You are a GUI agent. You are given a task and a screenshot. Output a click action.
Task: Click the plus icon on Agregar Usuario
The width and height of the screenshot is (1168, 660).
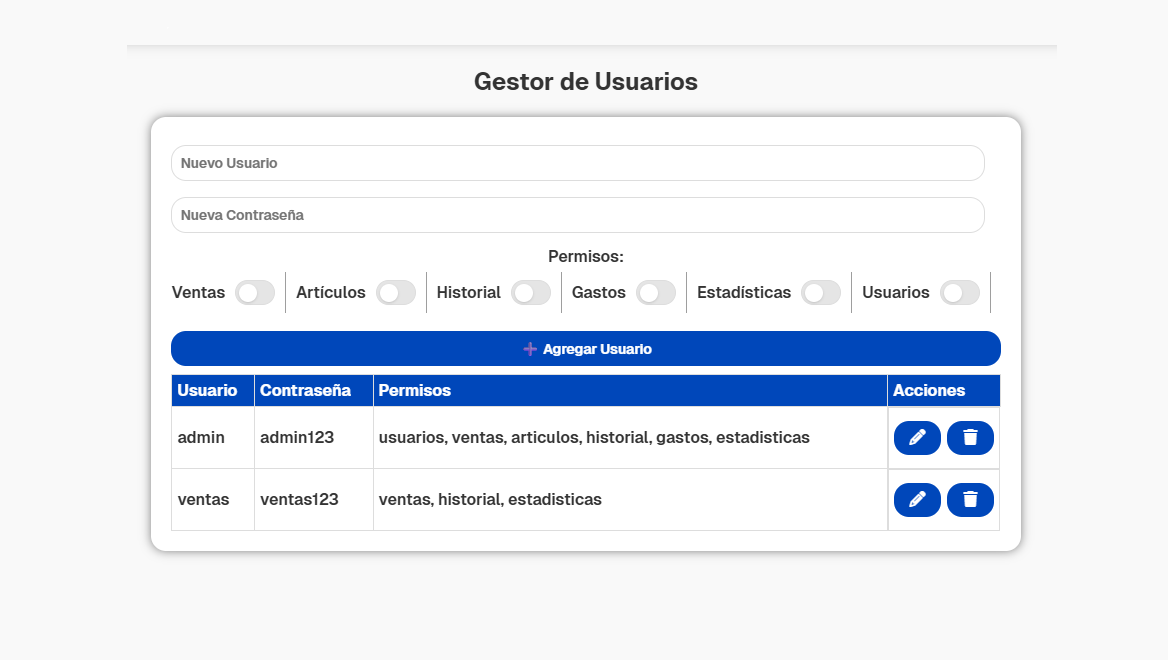tap(529, 348)
